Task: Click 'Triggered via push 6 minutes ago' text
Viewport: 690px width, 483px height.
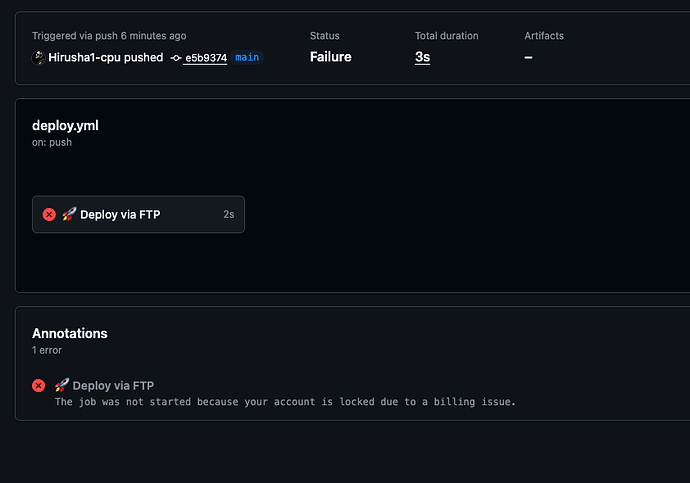Action: click(109, 36)
